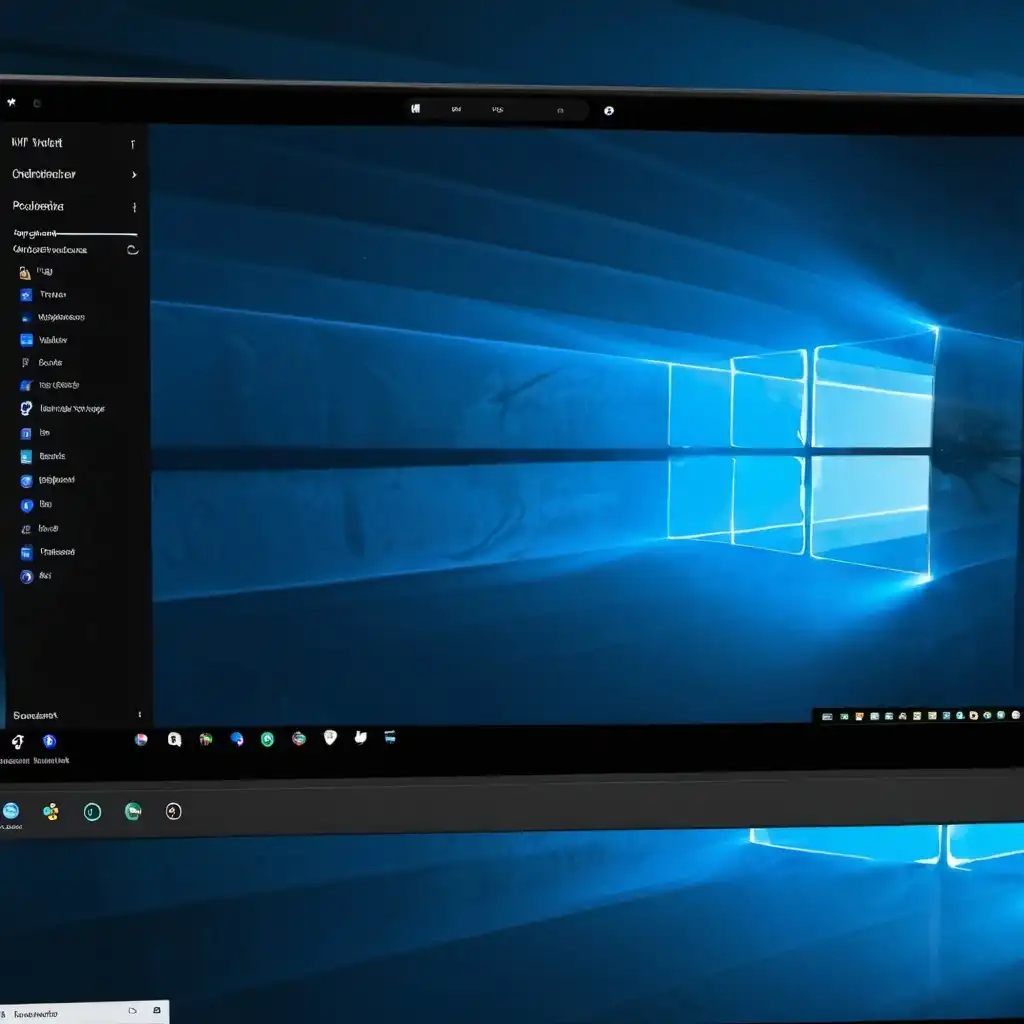Launch the yellow and teal clover dock icon
The height and width of the screenshot is (1024, 1024).
point(51,812)
